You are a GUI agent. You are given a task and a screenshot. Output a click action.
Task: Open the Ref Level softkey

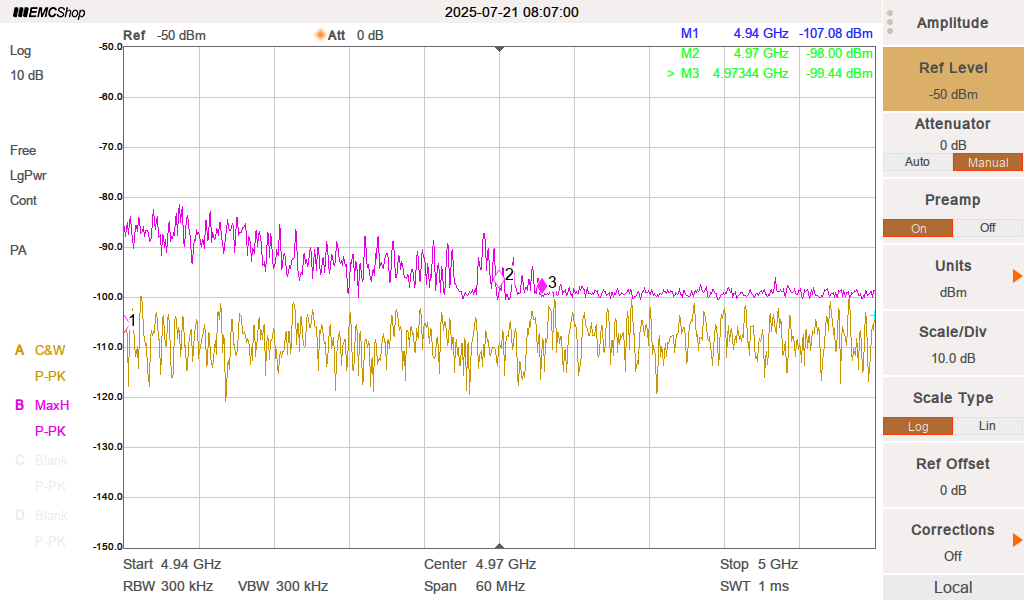pyautogui.click(x=952, y=80)
